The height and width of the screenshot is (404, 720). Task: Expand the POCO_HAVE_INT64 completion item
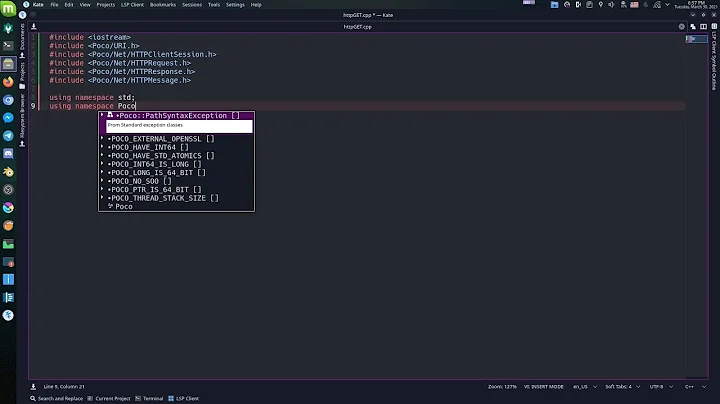pyautogui.click(x=102, y=147)
